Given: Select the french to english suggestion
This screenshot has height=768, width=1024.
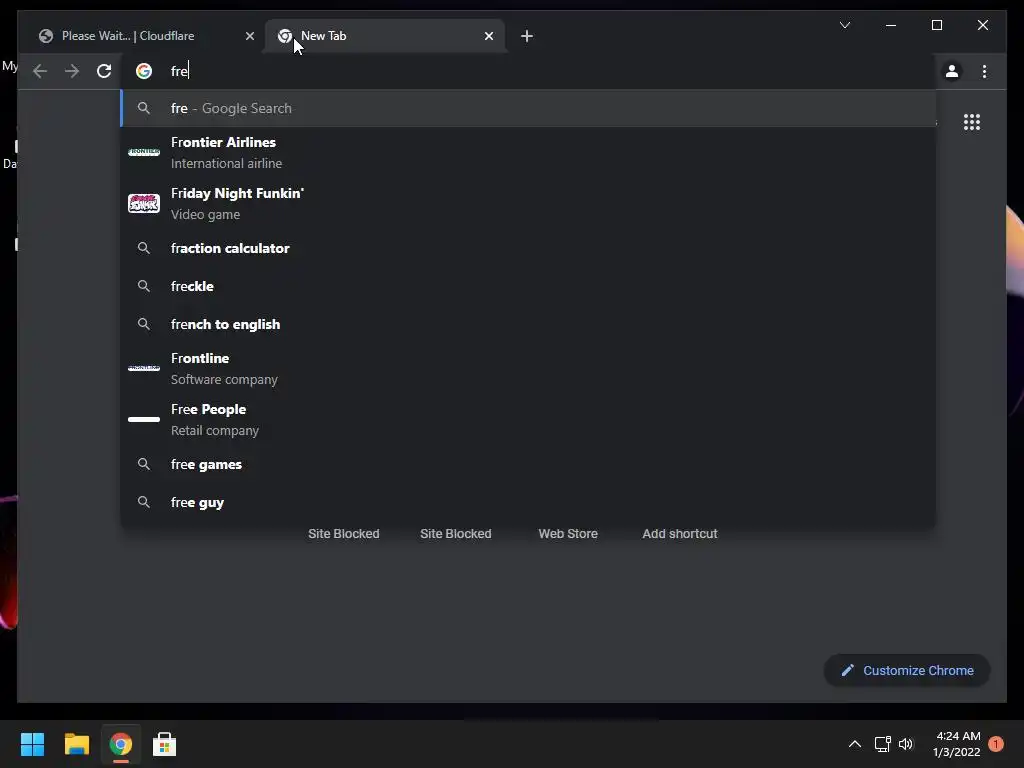Looking at the screenshot, I should [x=528, y=324].
